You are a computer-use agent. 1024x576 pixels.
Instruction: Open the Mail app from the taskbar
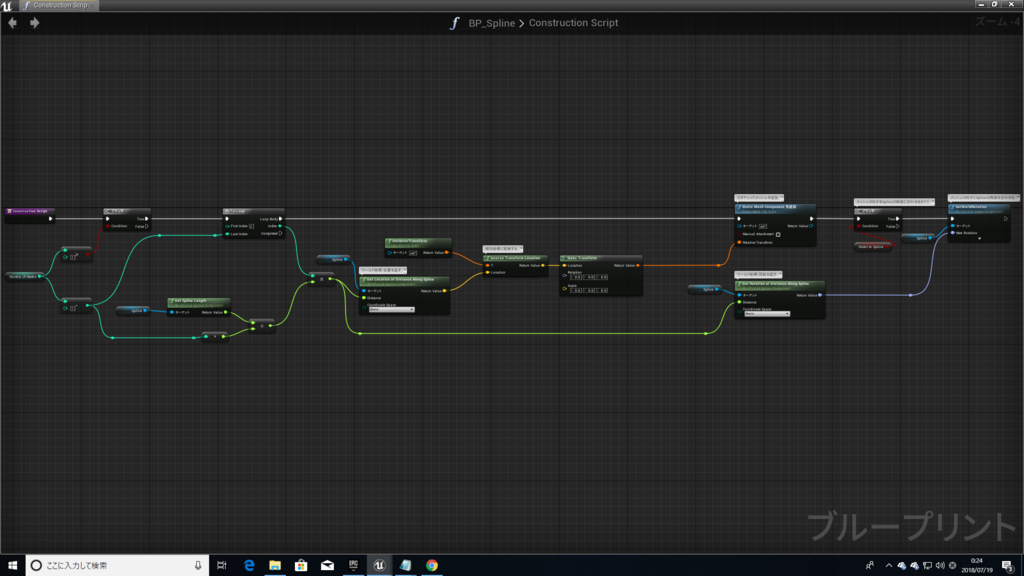coord(327,566)
